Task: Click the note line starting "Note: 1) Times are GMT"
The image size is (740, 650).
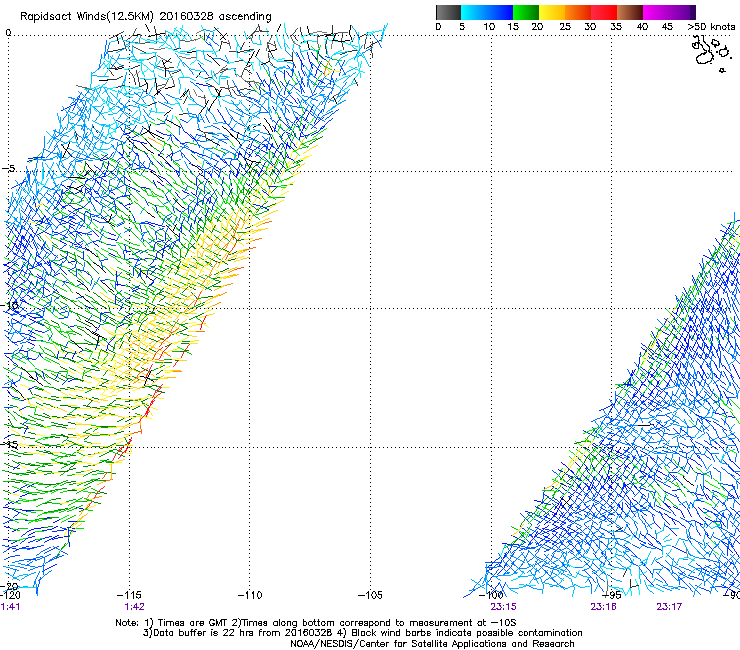Action: pos(316,623)
